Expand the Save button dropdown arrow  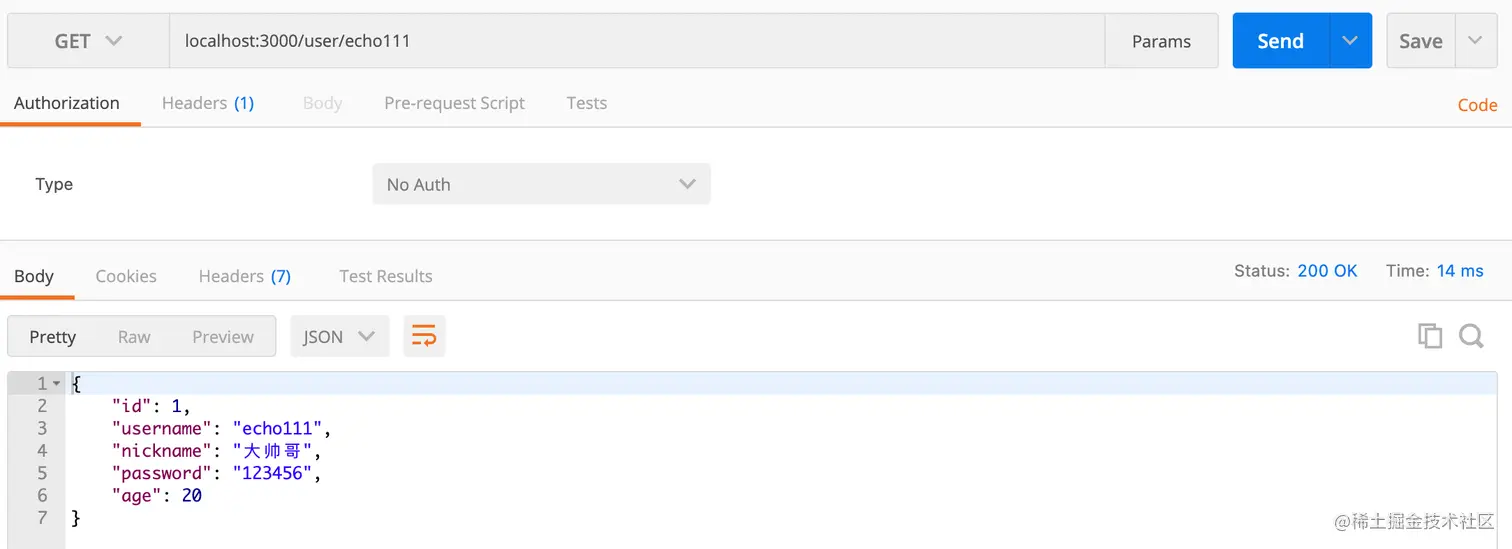point(1475,41)
